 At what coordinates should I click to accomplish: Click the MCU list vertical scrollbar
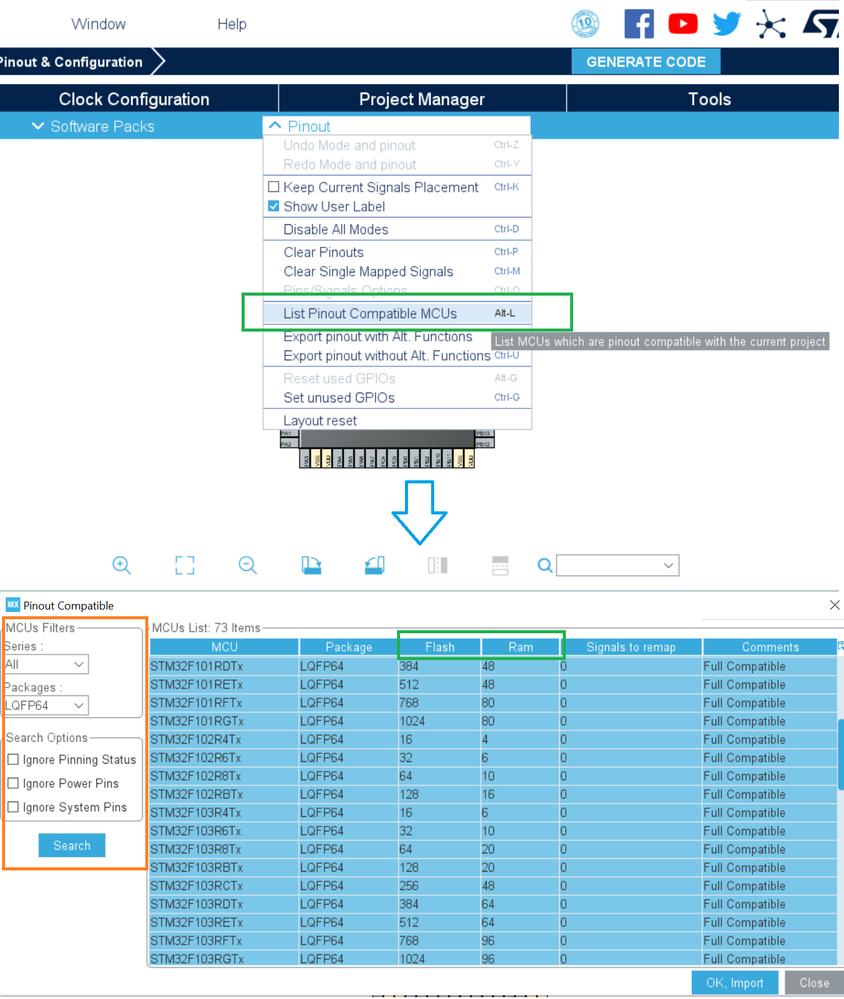pyautogui.click(x=840, y=755)
